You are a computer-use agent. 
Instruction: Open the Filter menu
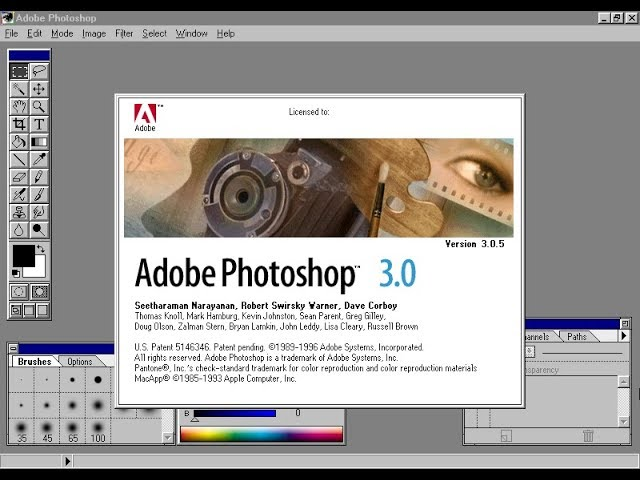click(124, 33)
